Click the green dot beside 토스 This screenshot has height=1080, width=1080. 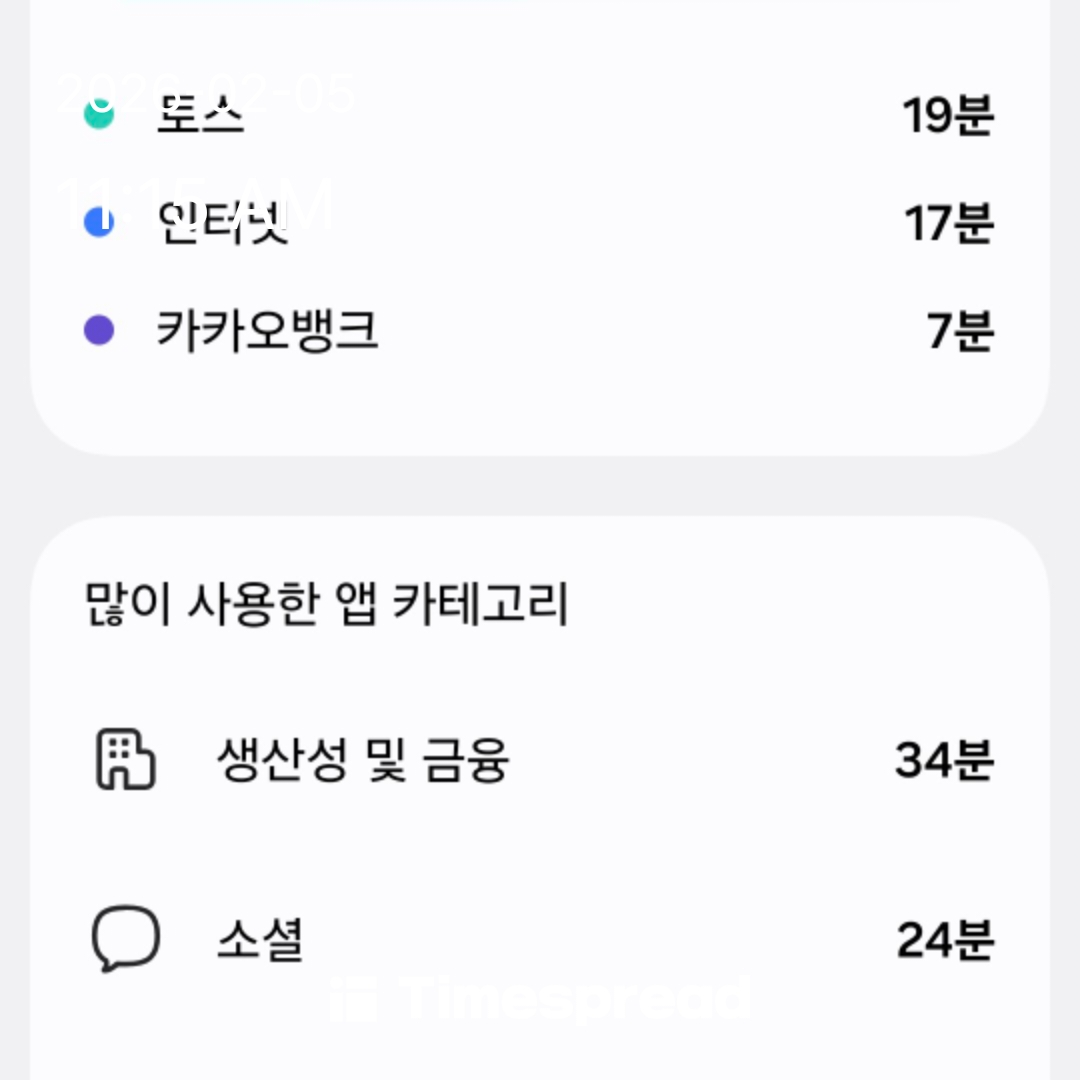(x=98, y=115)
